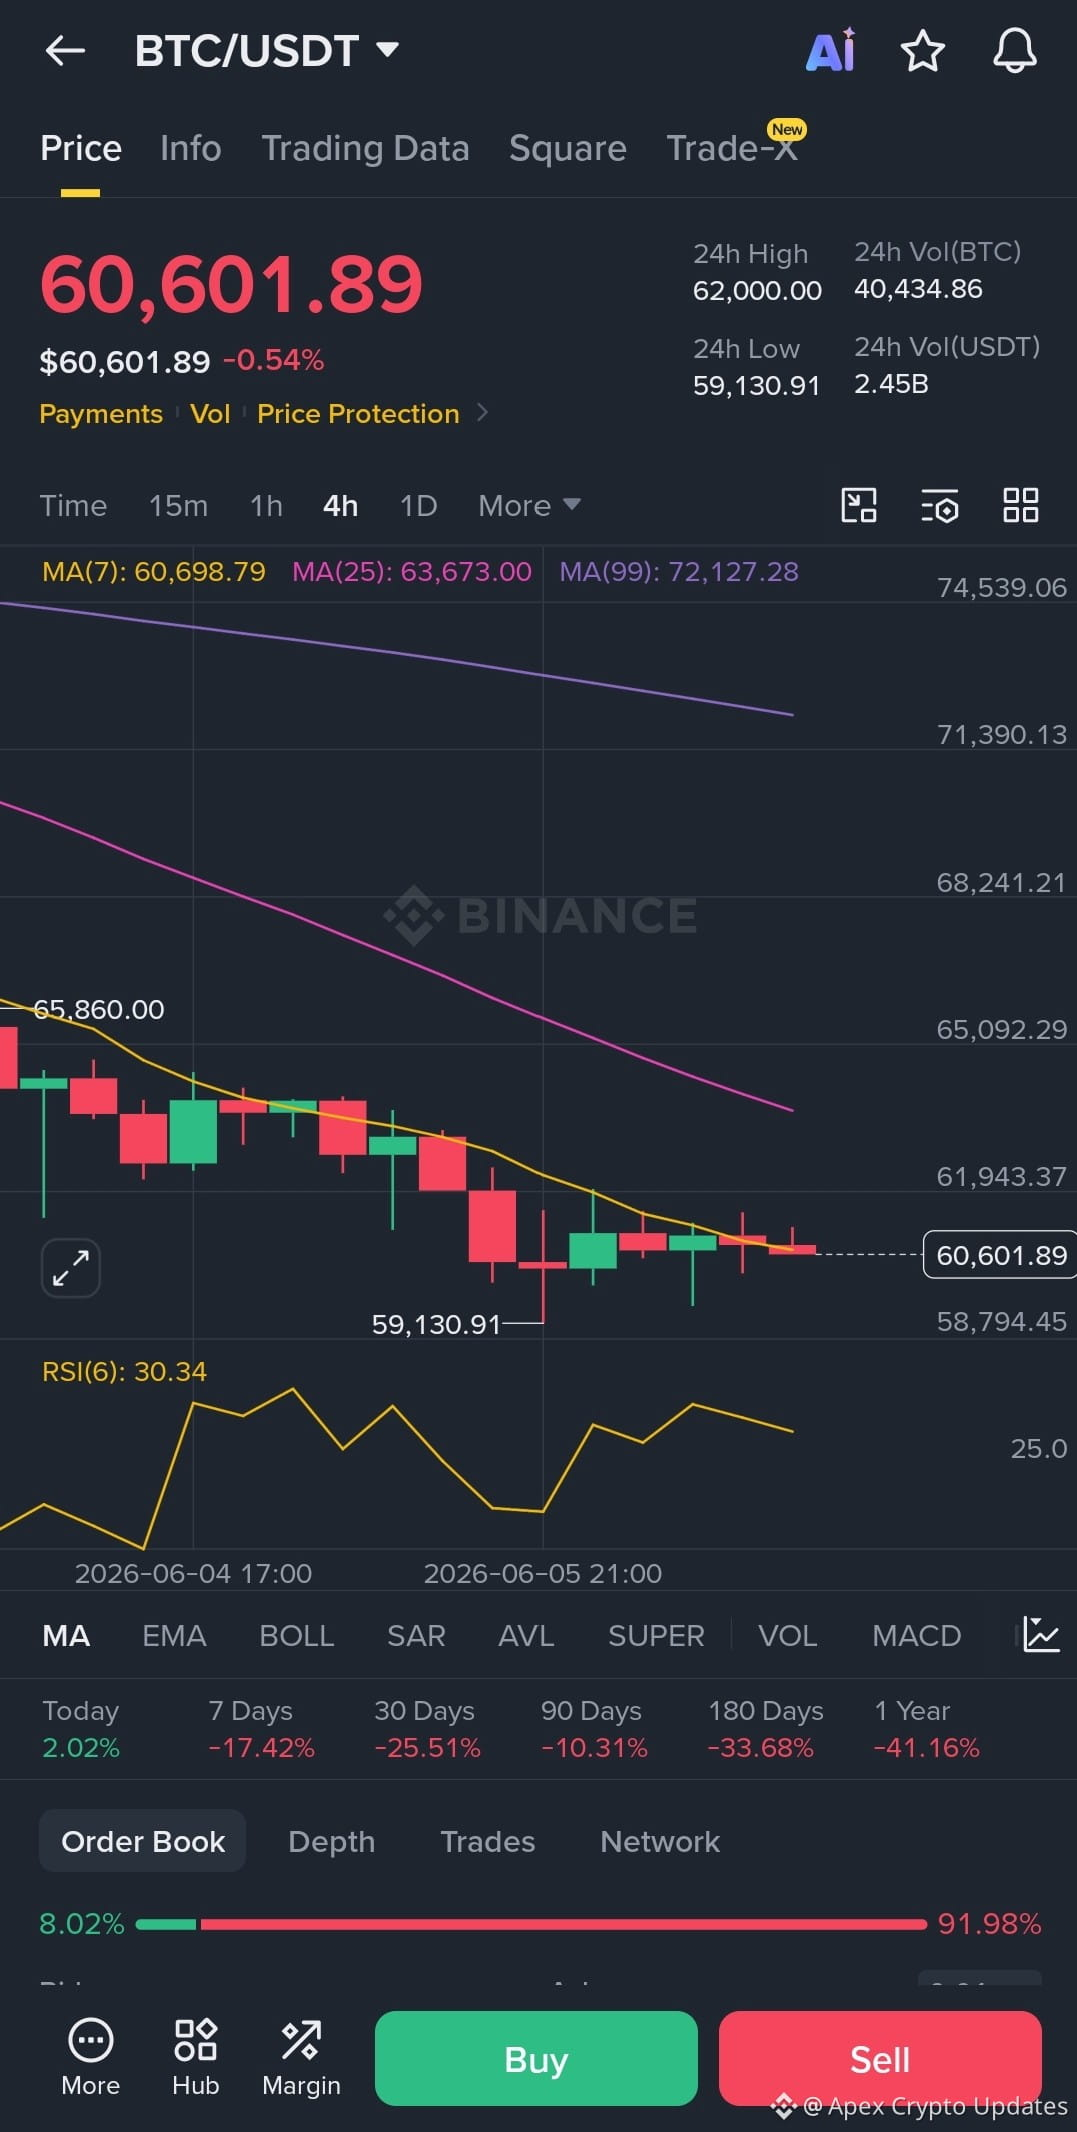
Task: Open chart settings icon
Action: tap(940, 505)
